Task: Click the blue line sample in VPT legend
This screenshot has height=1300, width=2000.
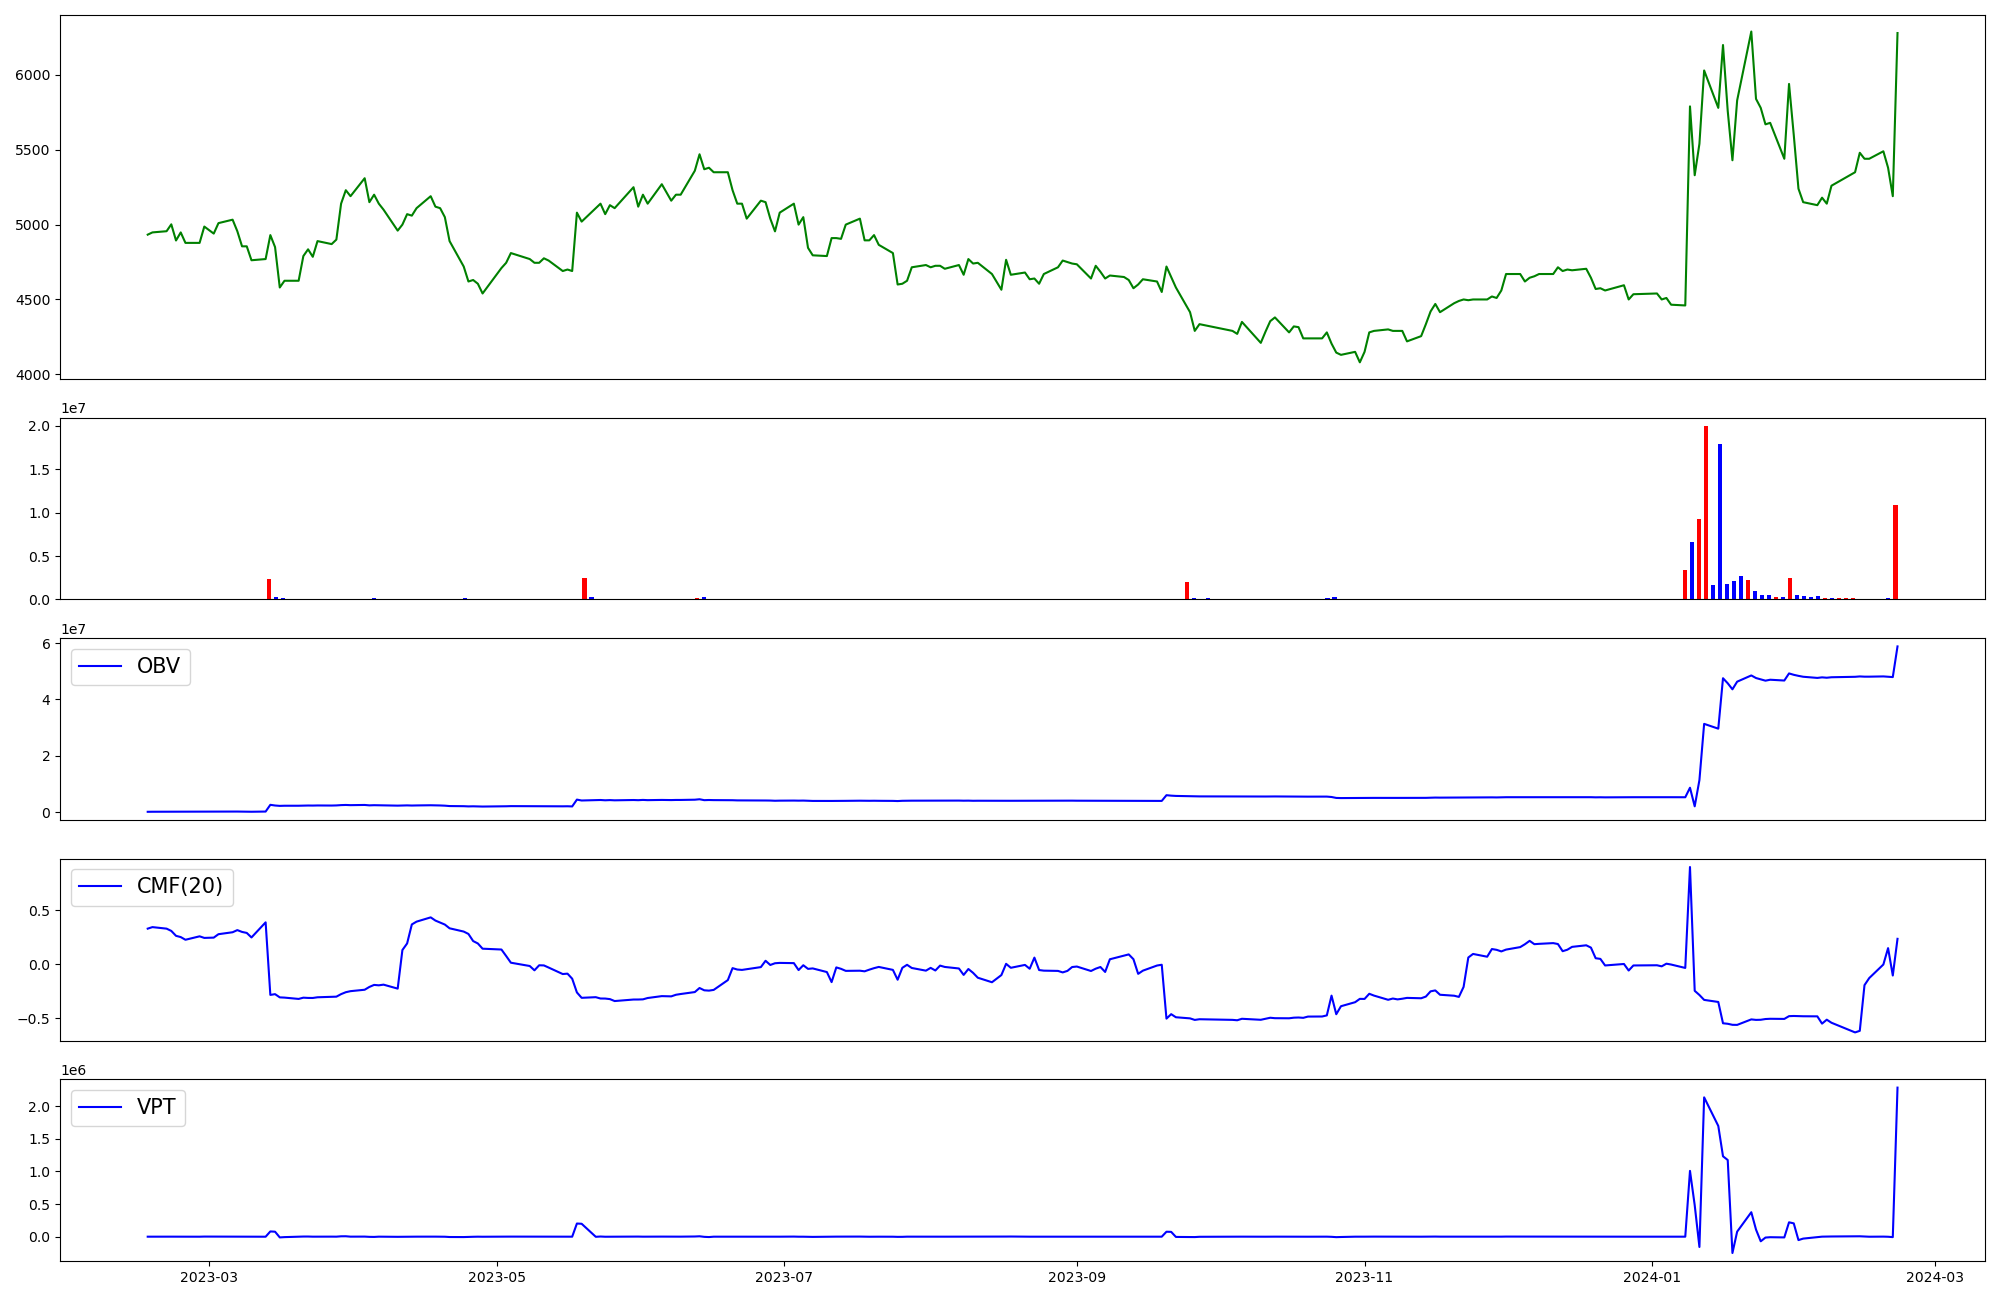Action: click(100, 1107)
